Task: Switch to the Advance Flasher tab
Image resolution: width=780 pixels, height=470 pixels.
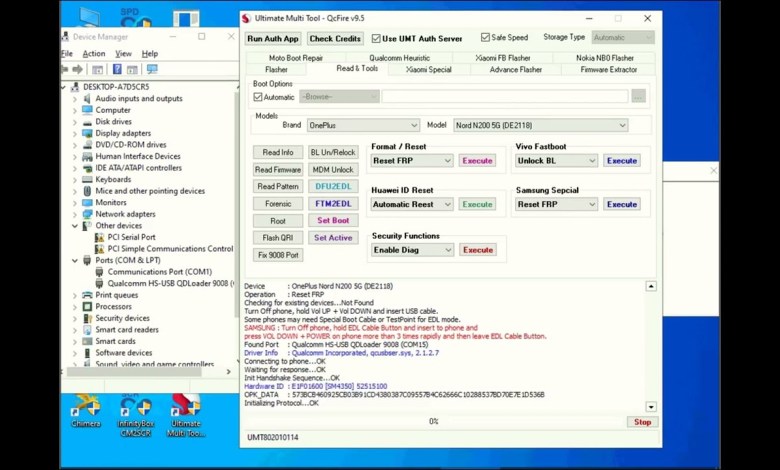Action: tap(515, 70)
